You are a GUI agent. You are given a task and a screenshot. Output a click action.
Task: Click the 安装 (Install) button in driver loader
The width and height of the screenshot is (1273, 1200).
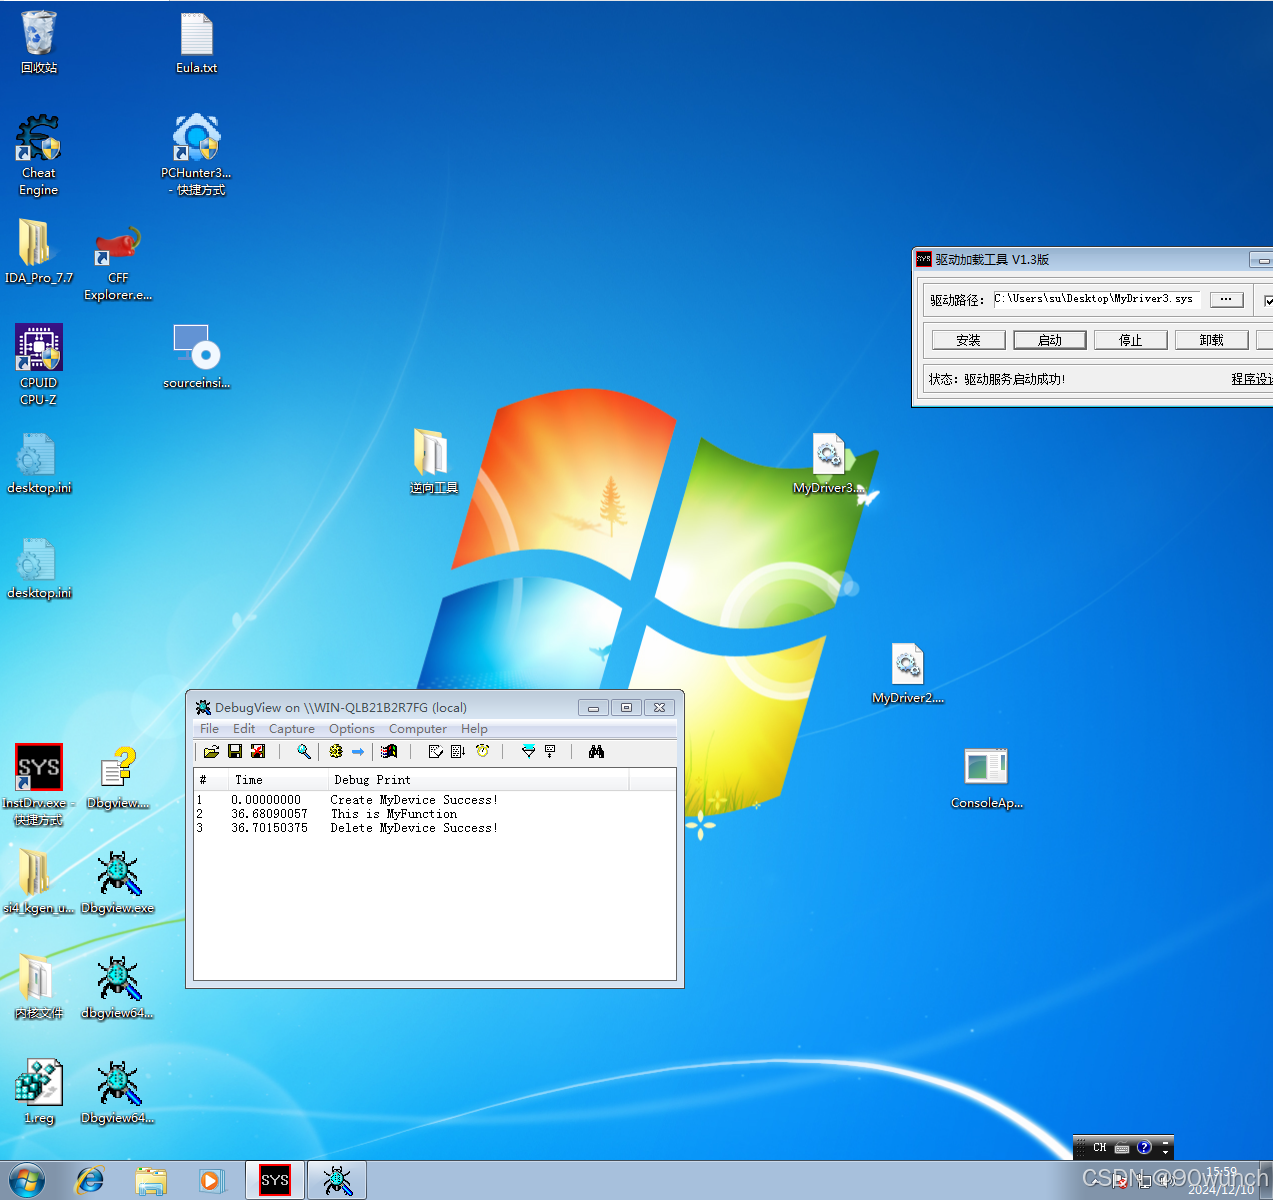tap(968, 340)
